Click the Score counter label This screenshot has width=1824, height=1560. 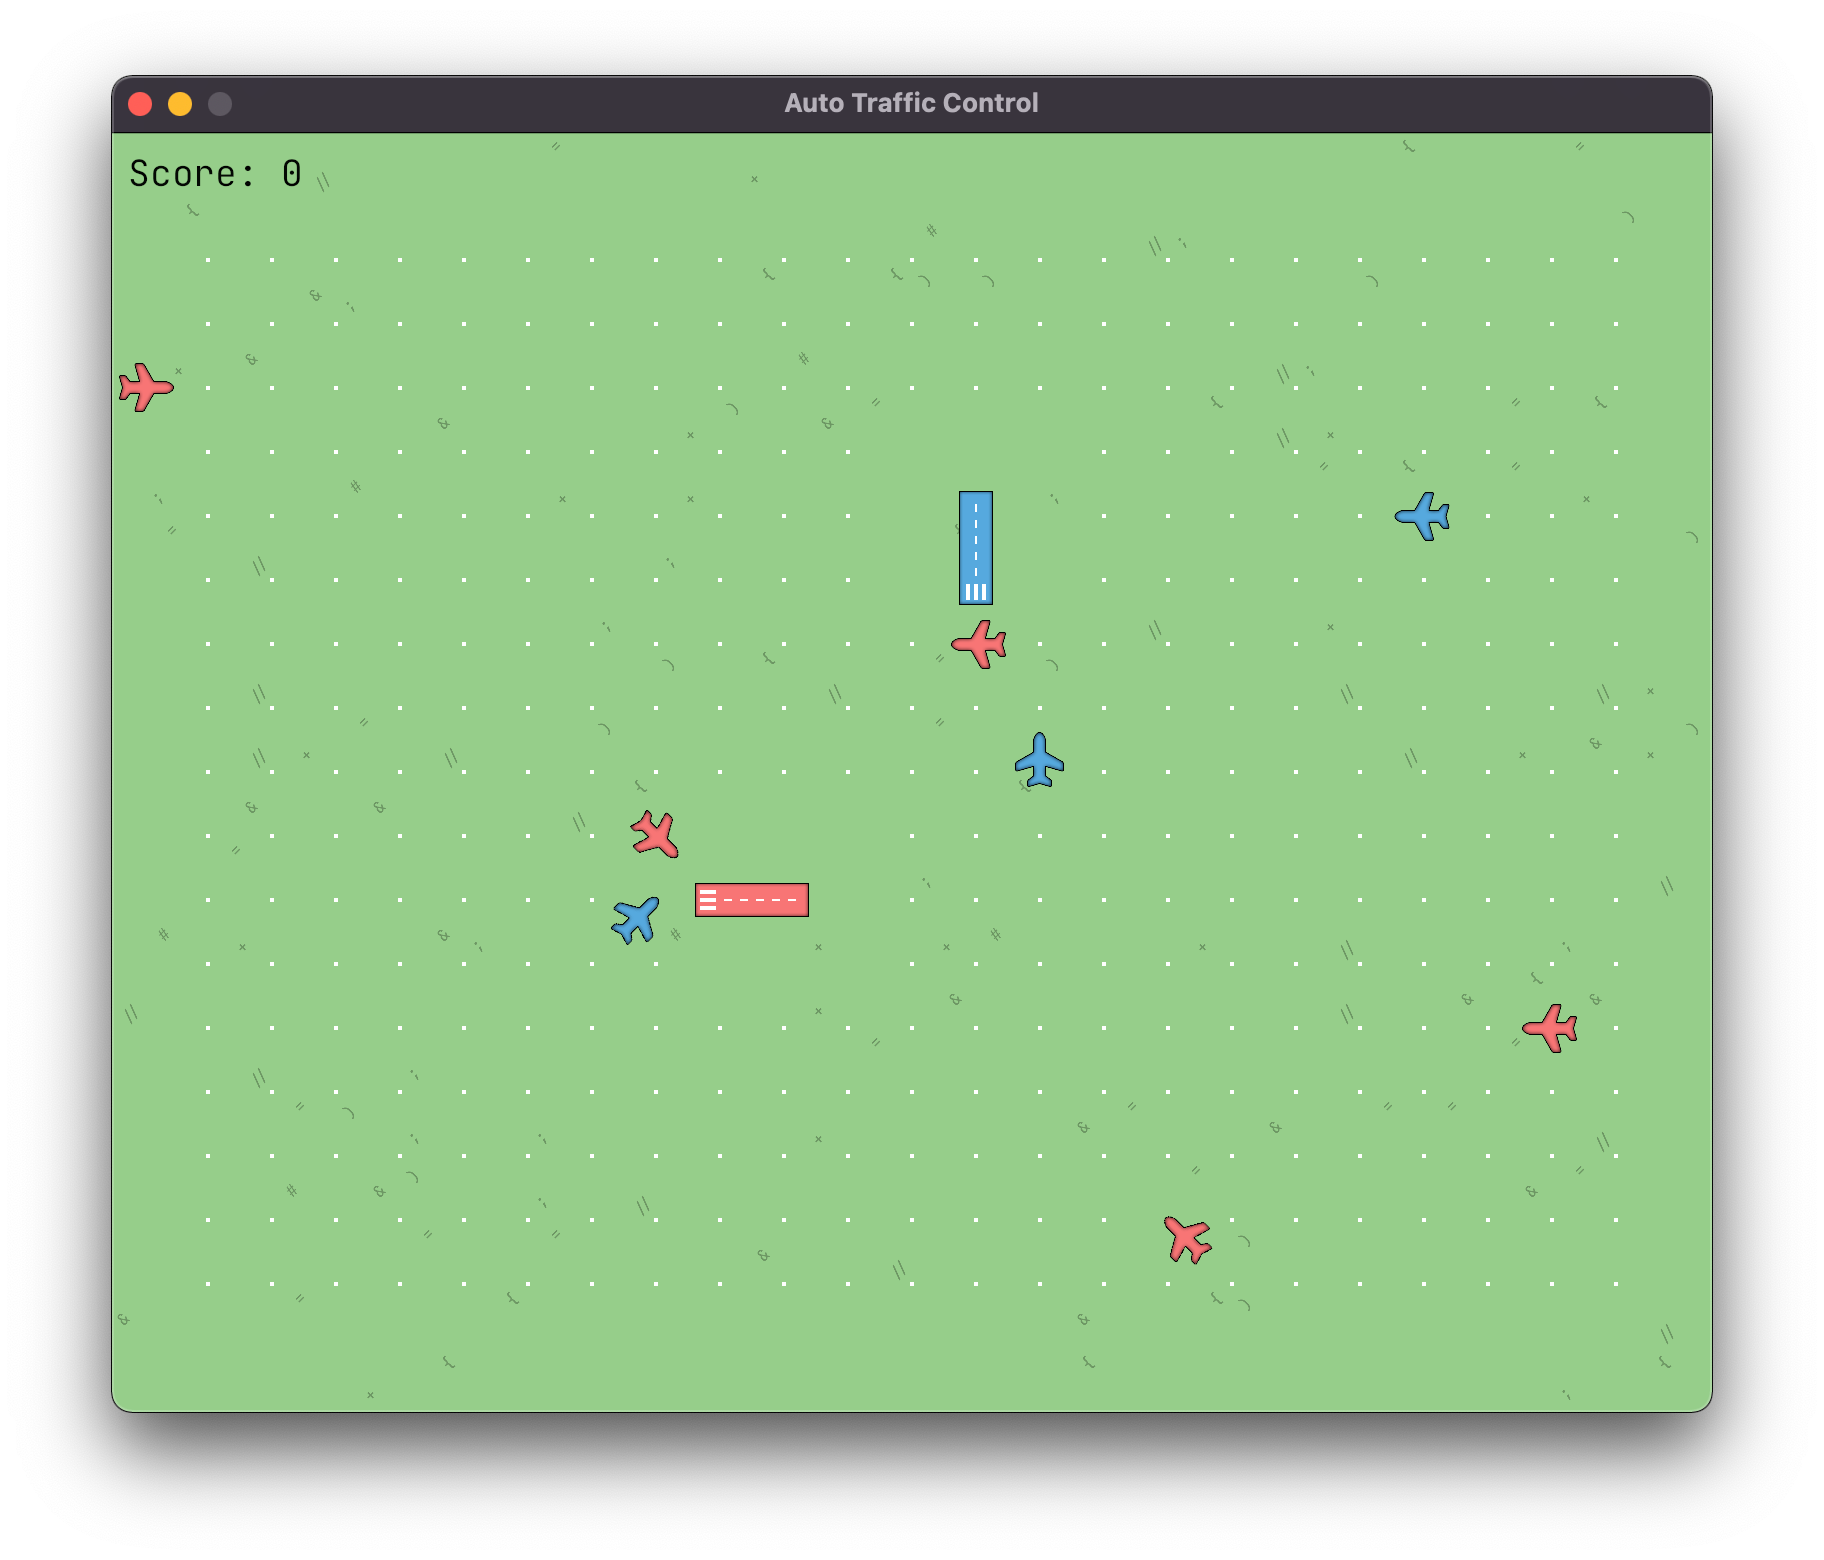coord(215,173)
